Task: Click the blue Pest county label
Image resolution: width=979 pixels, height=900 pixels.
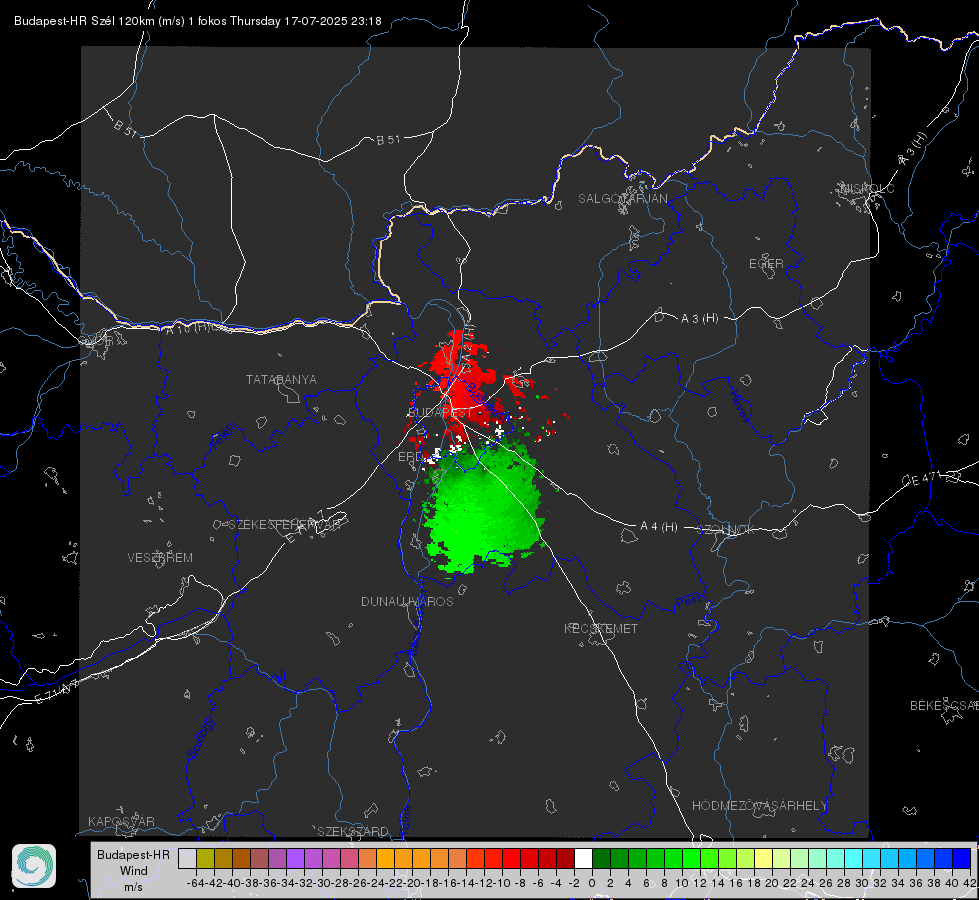Action: pos(687,602)
